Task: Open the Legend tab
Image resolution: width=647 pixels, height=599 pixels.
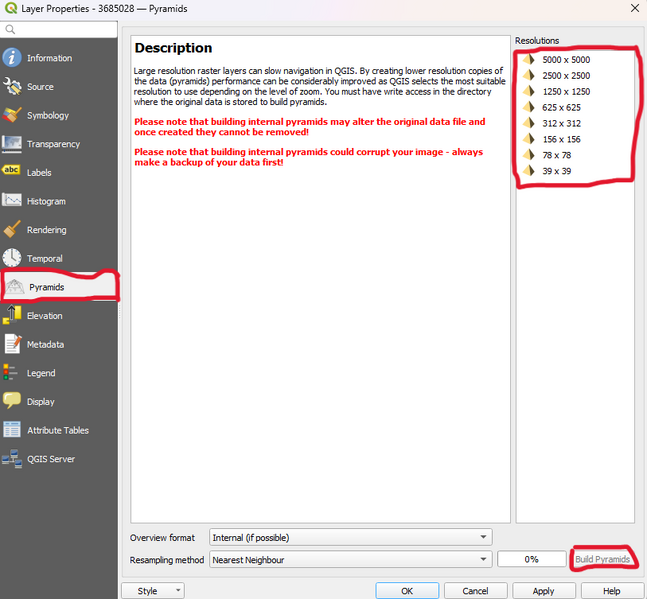Action: click(x=59, y=373)
